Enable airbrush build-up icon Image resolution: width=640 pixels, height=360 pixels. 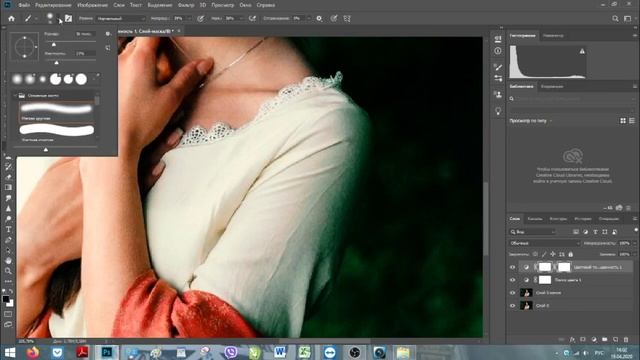point(252,18)
